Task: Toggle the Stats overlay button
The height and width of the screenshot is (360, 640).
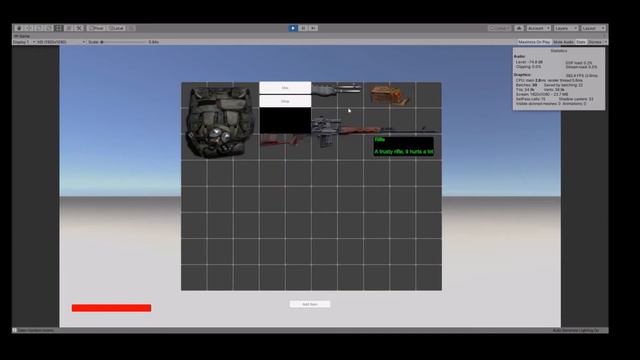Action: (581, 42)
